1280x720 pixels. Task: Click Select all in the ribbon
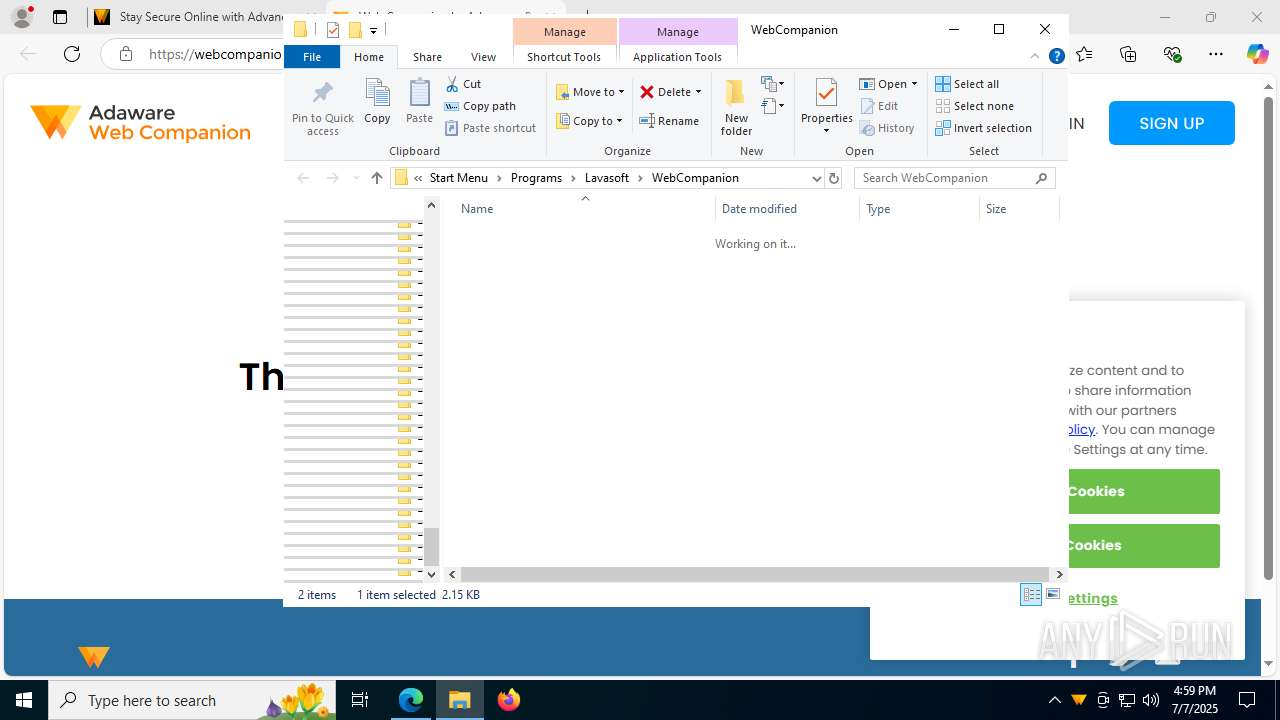[x=967, y=84]
